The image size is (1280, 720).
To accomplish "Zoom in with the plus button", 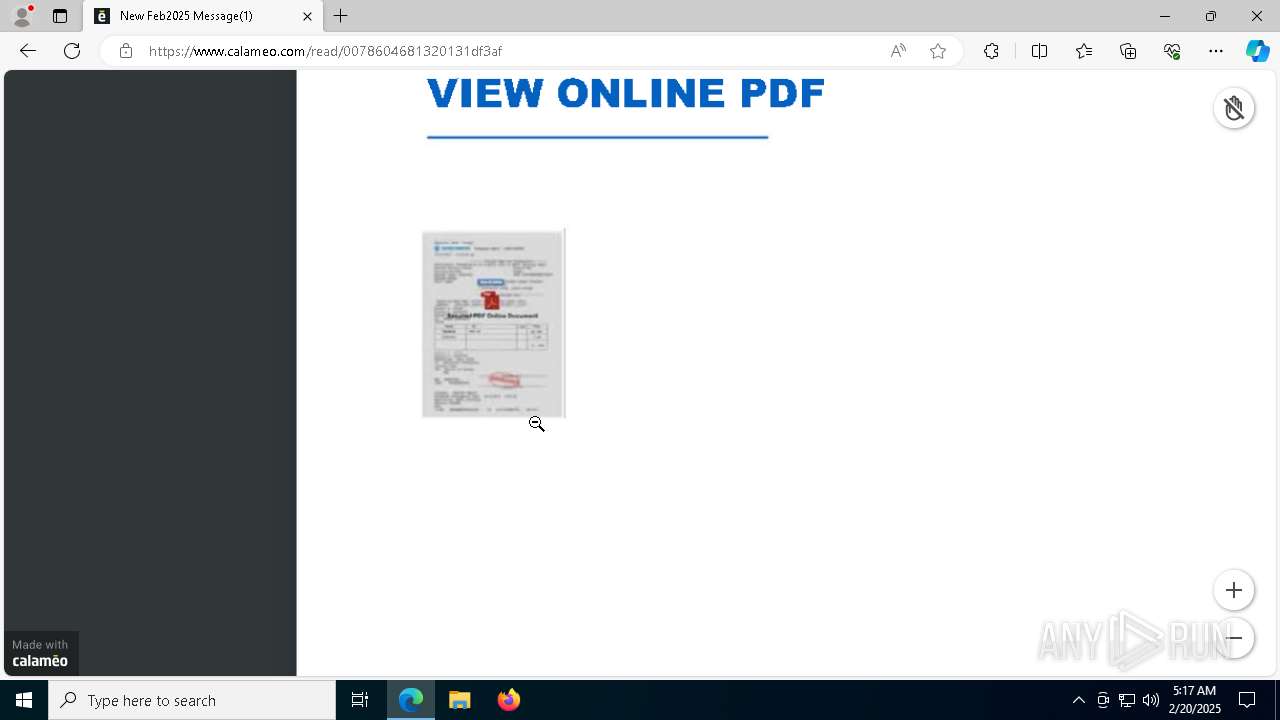I will point(1234,590).
